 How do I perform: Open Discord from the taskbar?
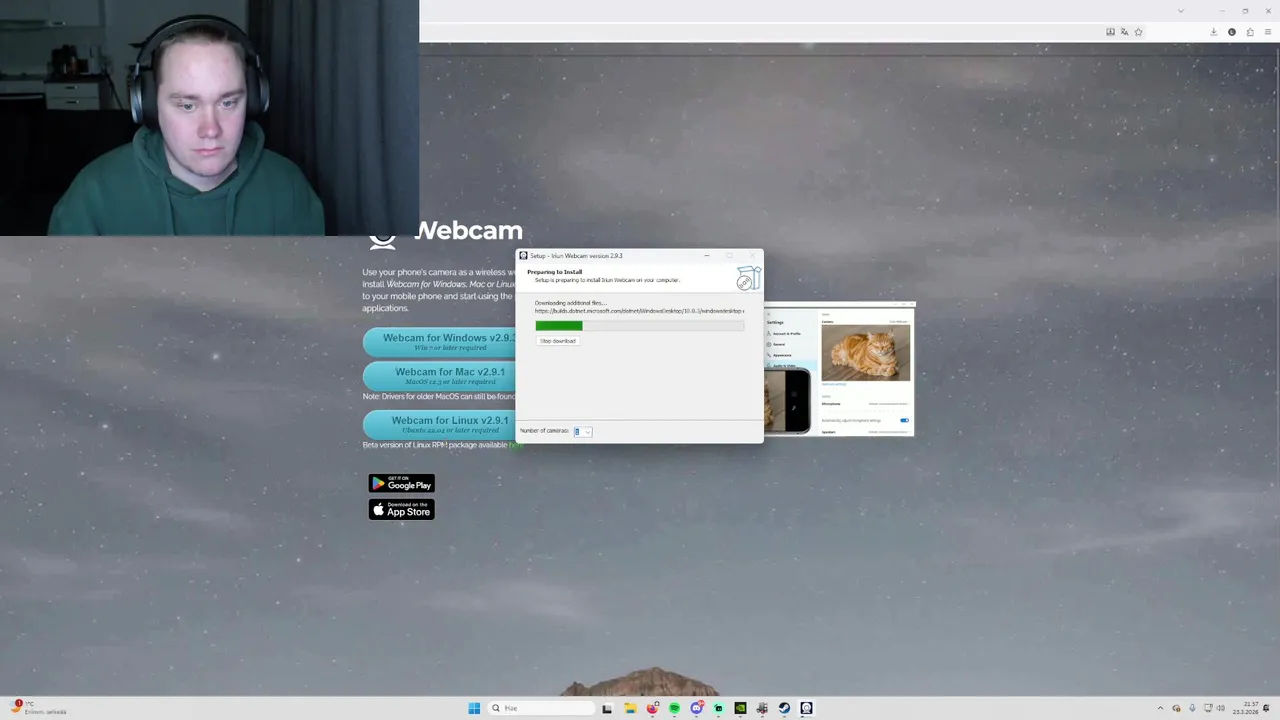click(696, 708)
